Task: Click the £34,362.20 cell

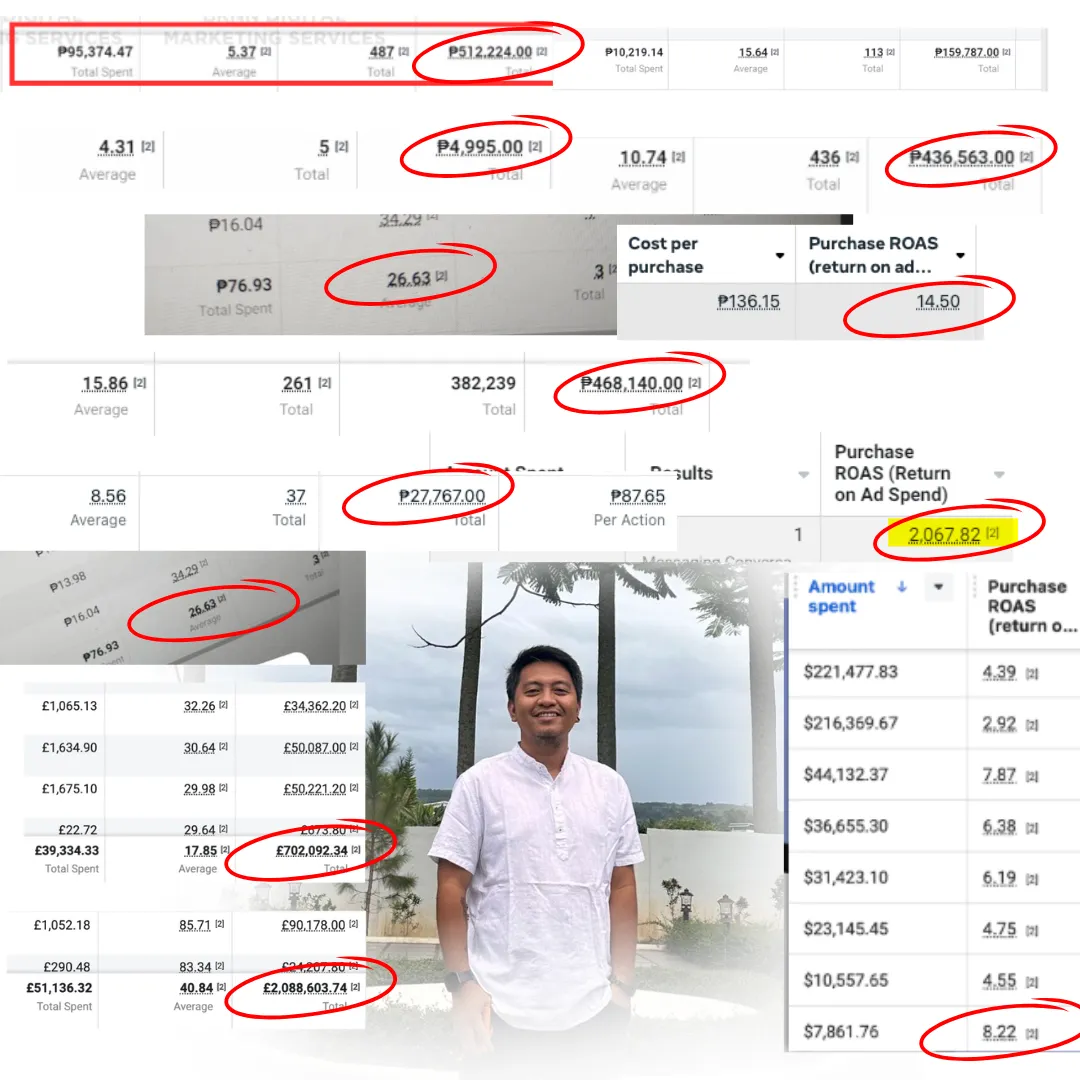Action: [x=315, y=706]
